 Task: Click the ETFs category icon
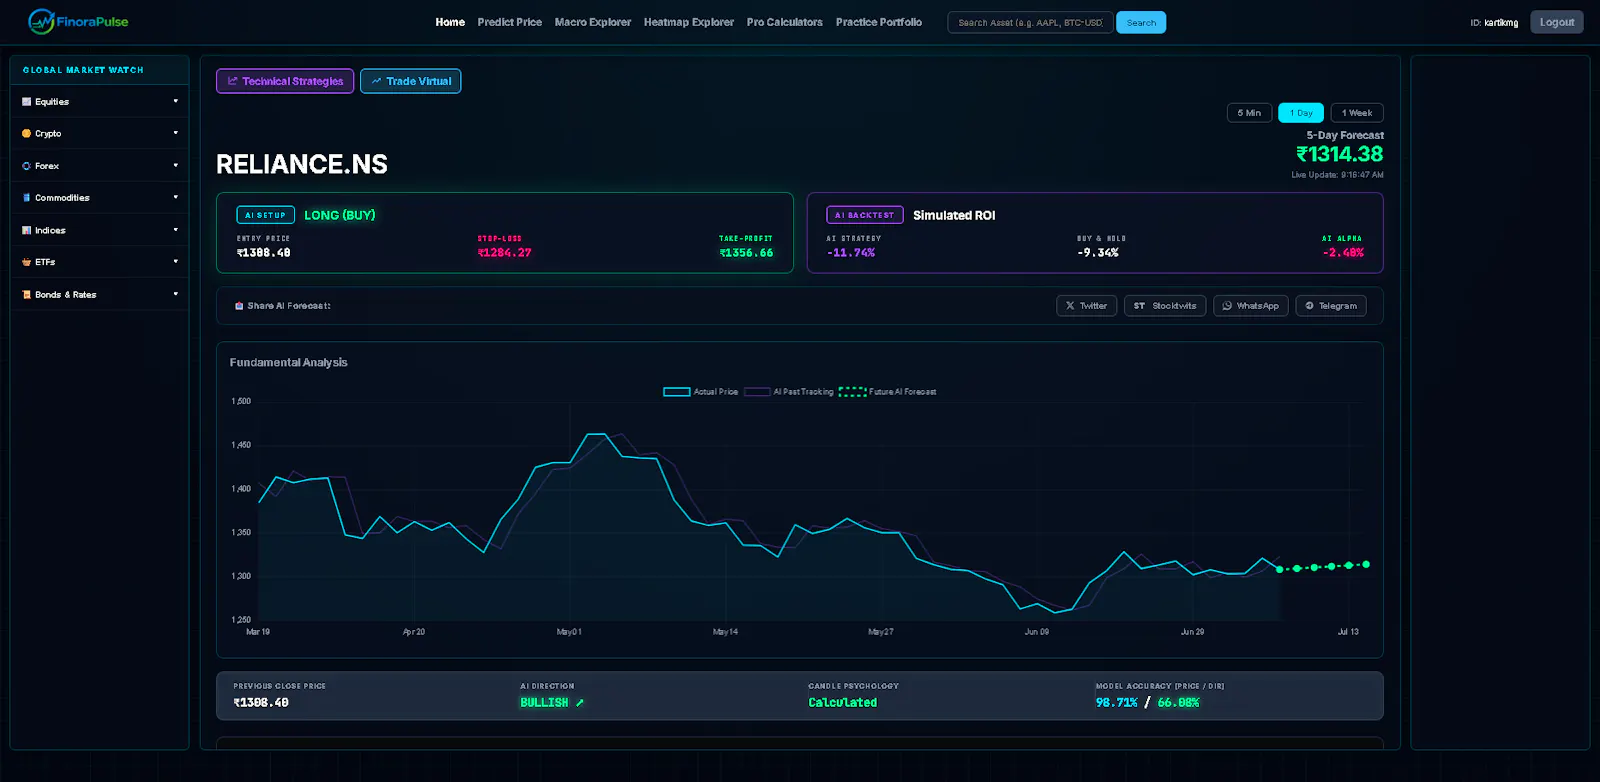[x=27, y=262]
